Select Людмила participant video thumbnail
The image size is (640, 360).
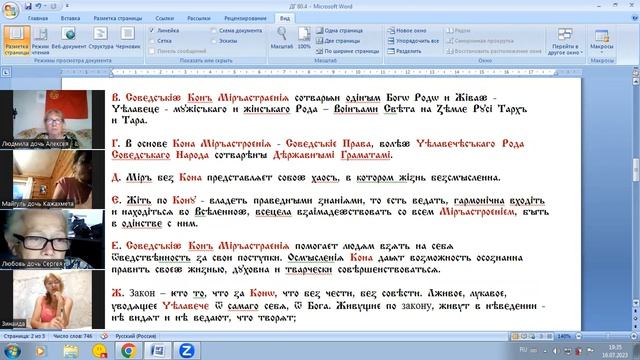pos(52,119)
